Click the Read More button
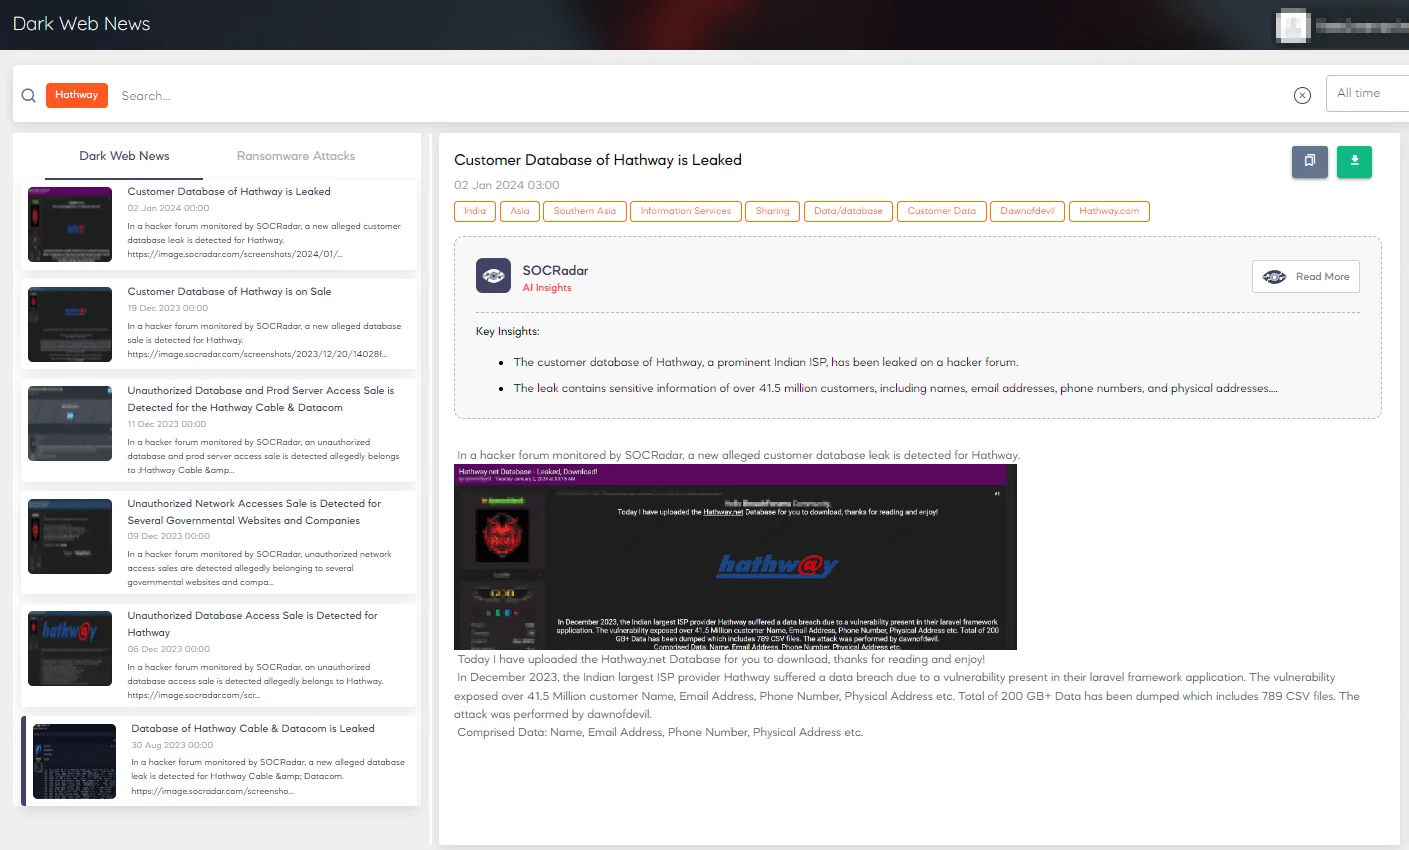The image size is (1409, 850). point(1305,277)
